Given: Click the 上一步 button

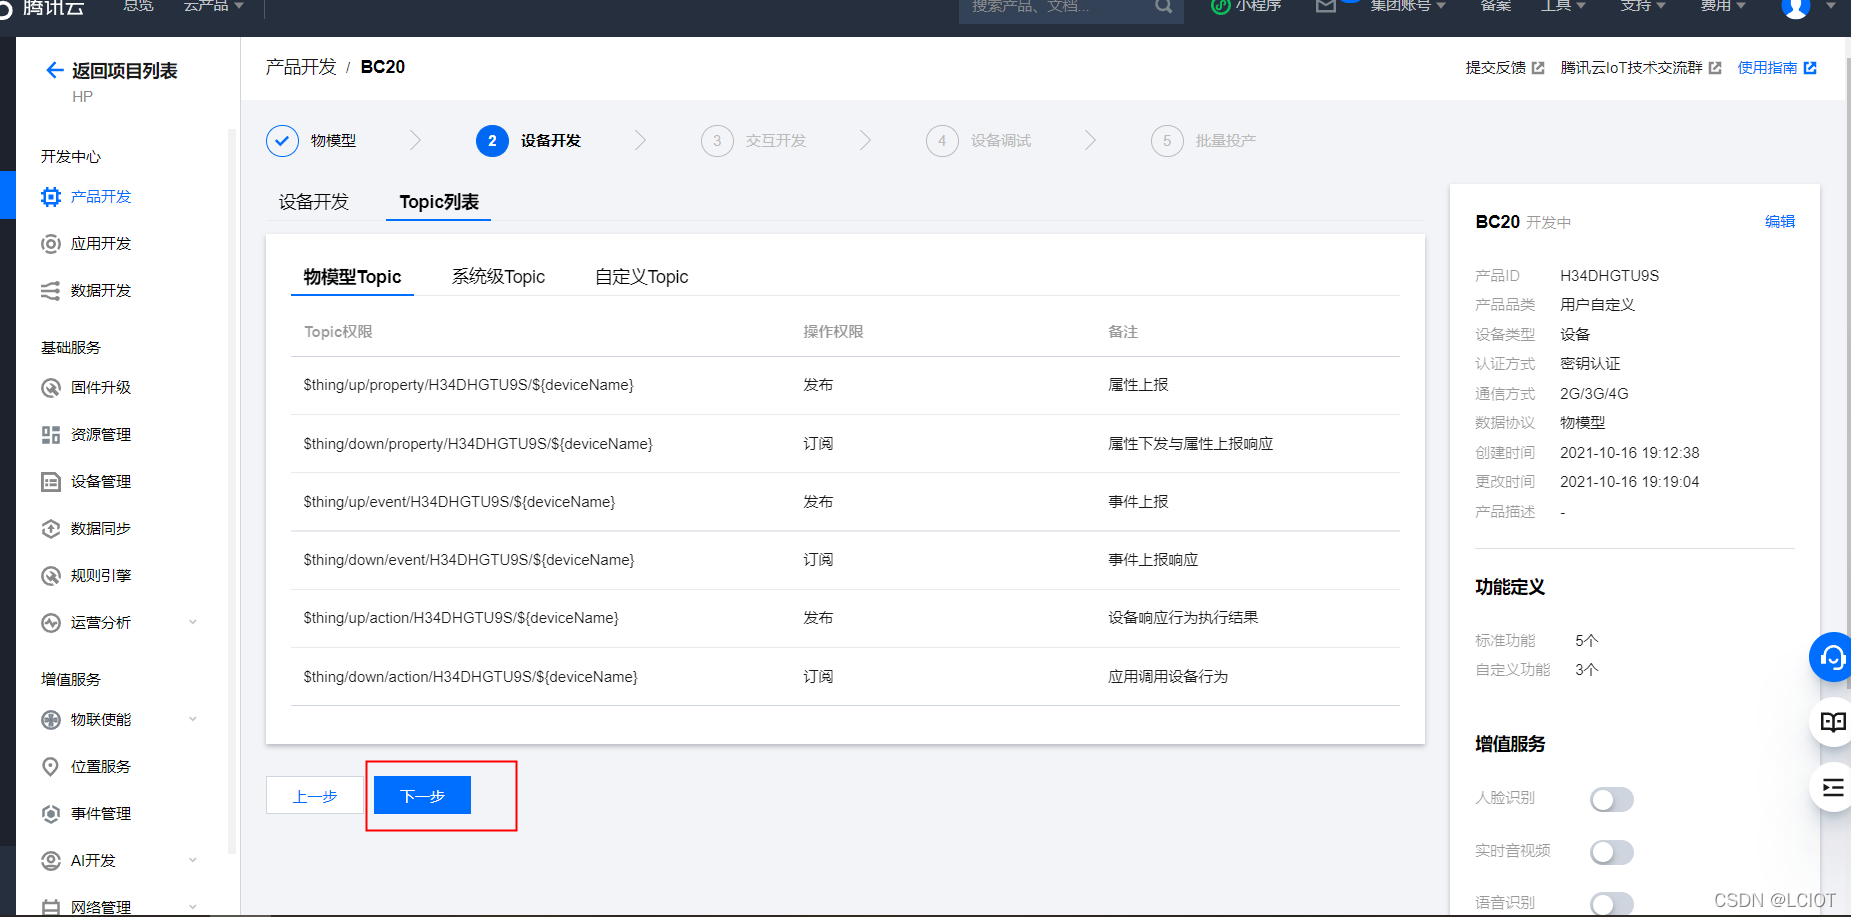Looking at the screenshot, I should (315, 795).
